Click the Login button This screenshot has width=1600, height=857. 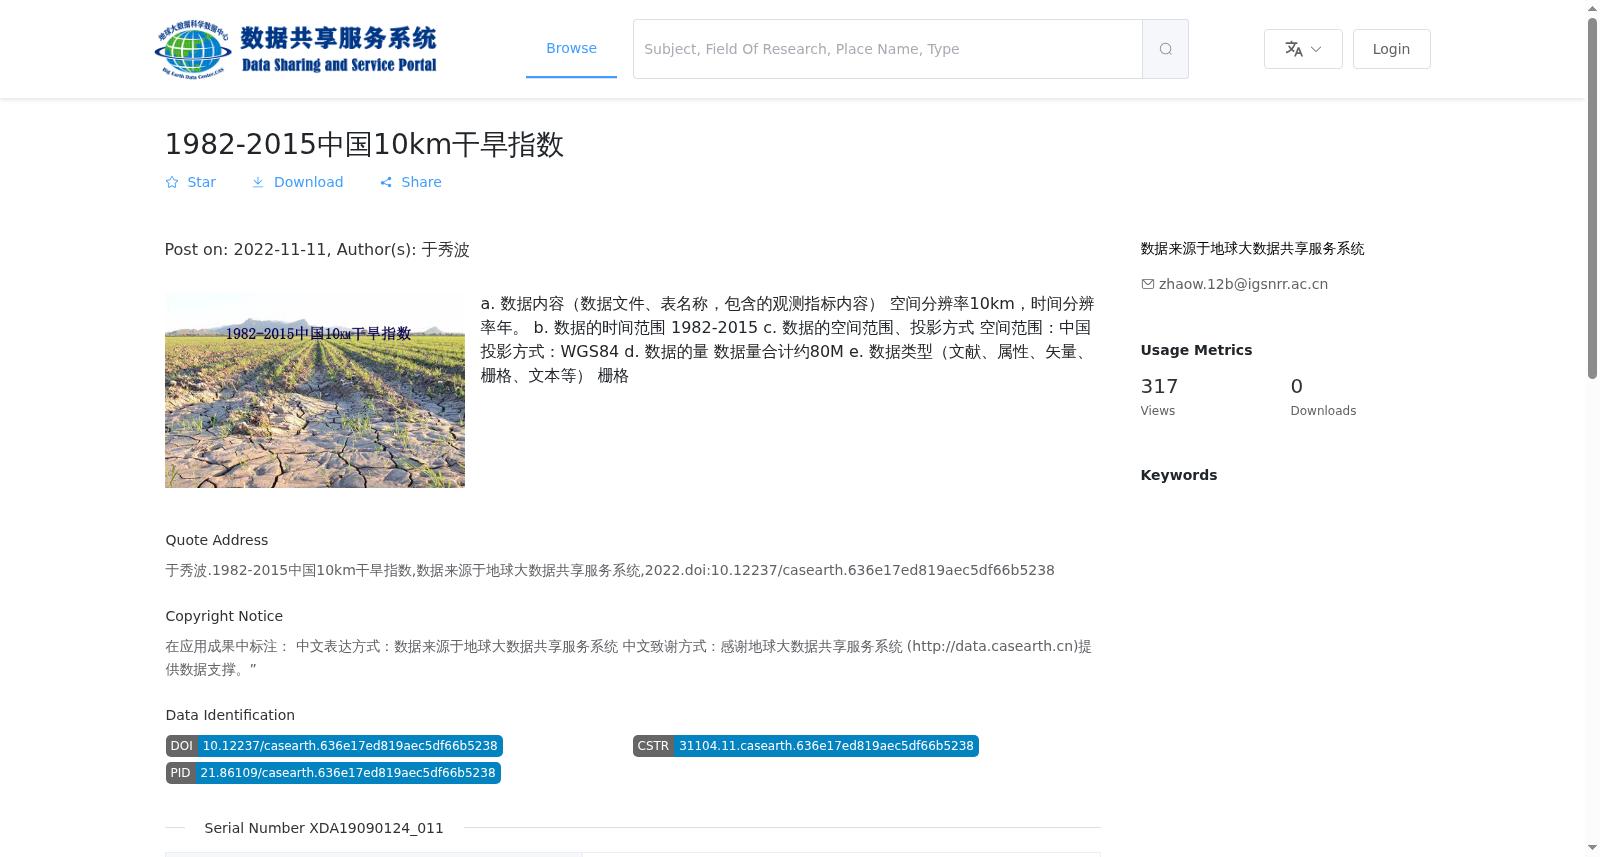pyautogui.click(x=1391, y=49)
